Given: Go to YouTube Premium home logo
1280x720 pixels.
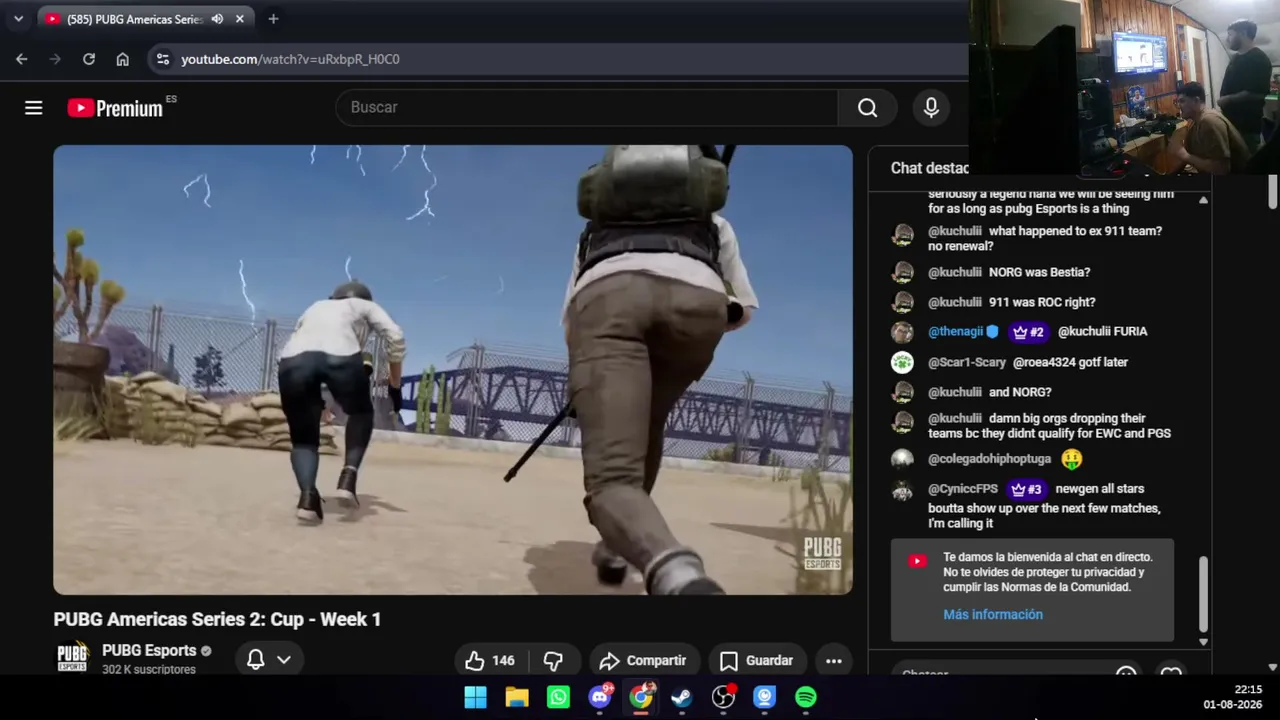Looking at the screenshot, I should [115, 108].
